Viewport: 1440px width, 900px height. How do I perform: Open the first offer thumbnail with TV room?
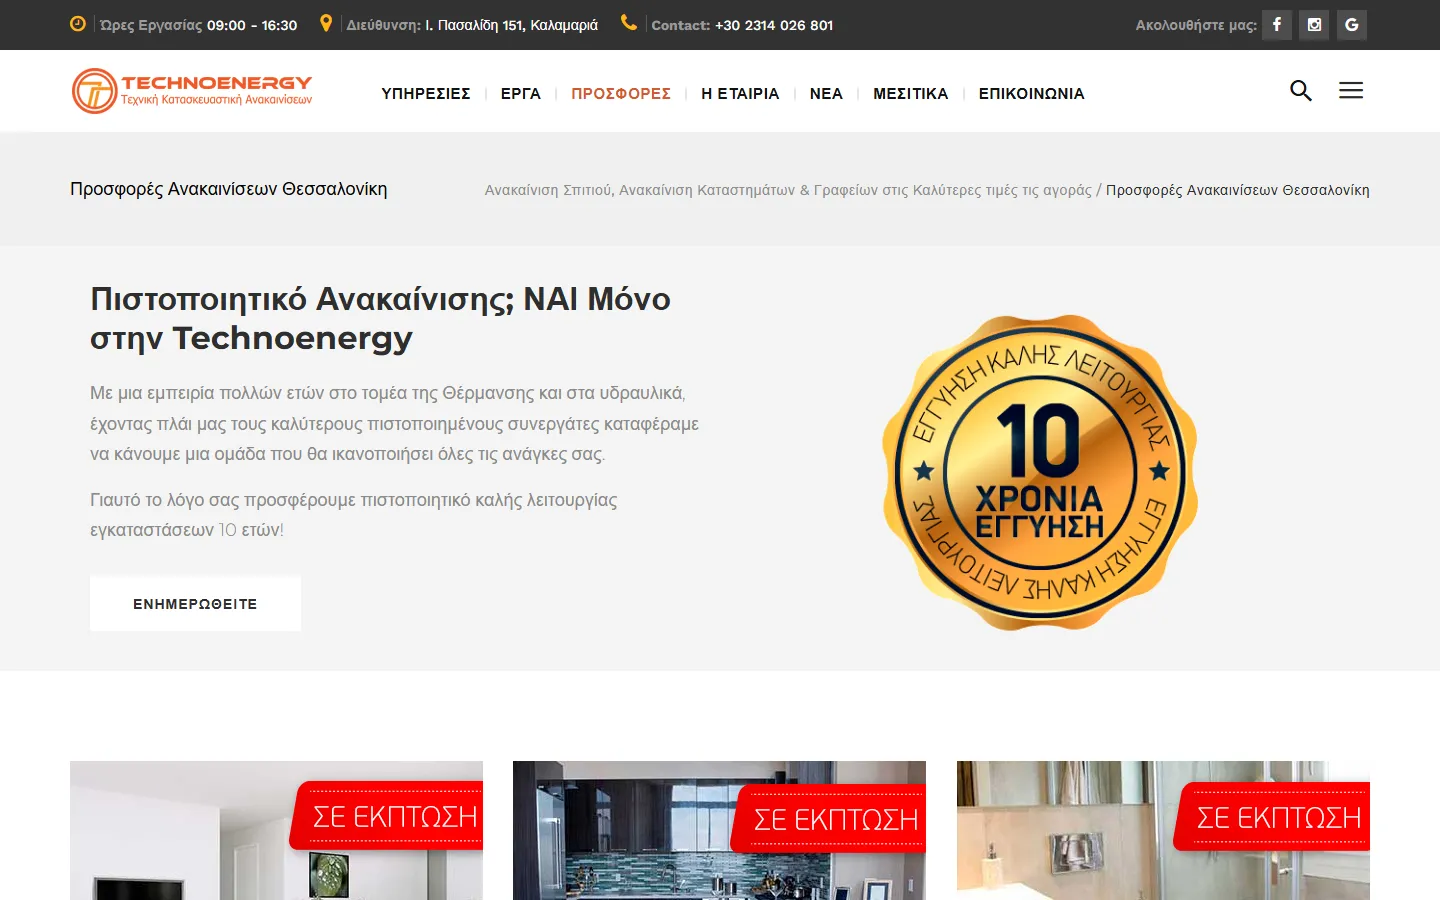coord(276,830)
